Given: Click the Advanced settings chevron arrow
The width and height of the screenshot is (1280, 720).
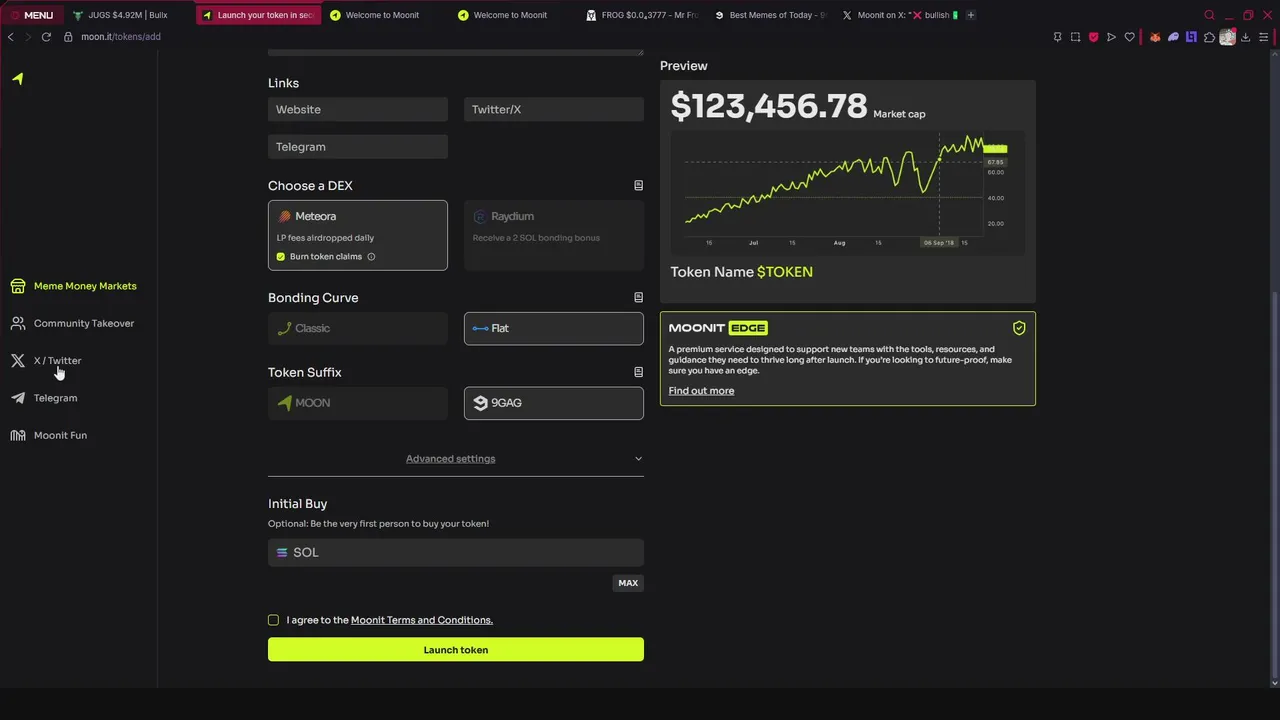Looking at the screenshot, I should [638, 459].
